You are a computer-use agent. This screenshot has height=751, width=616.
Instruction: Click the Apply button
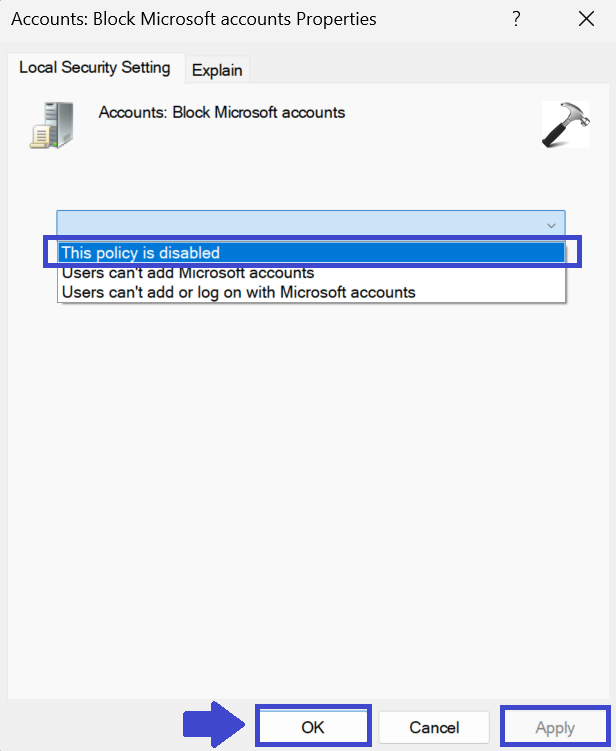pos(555,727)
